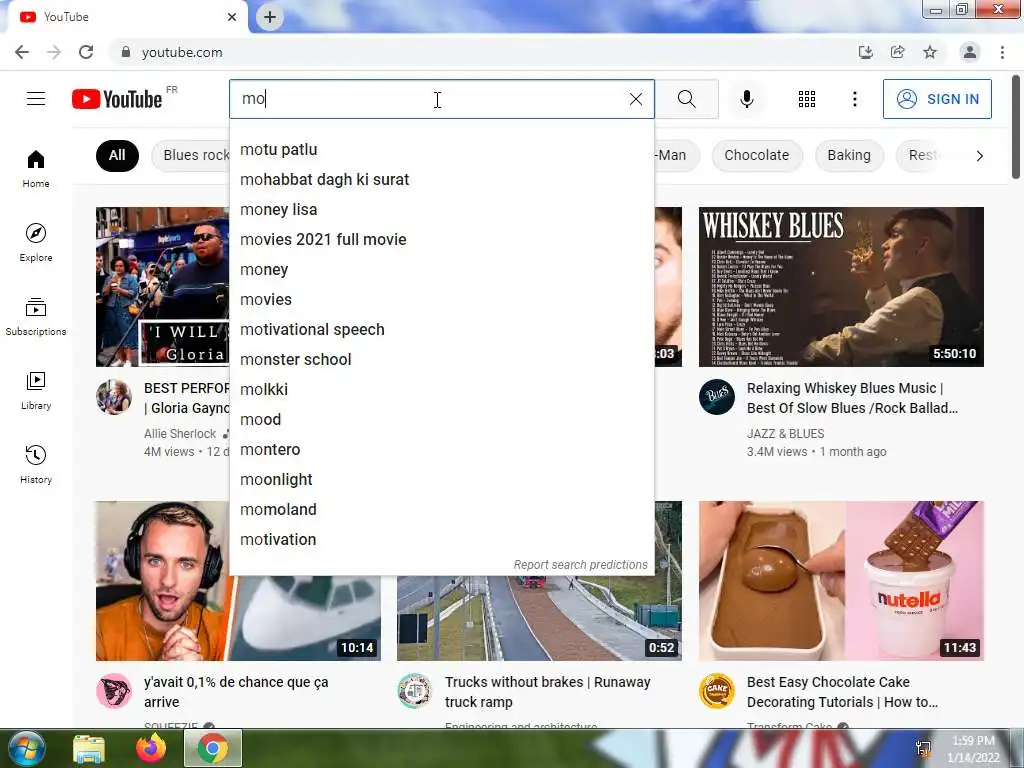Show more filter chips with right chevron
This screenshot has width=1024, height=768.
point(979,155)
